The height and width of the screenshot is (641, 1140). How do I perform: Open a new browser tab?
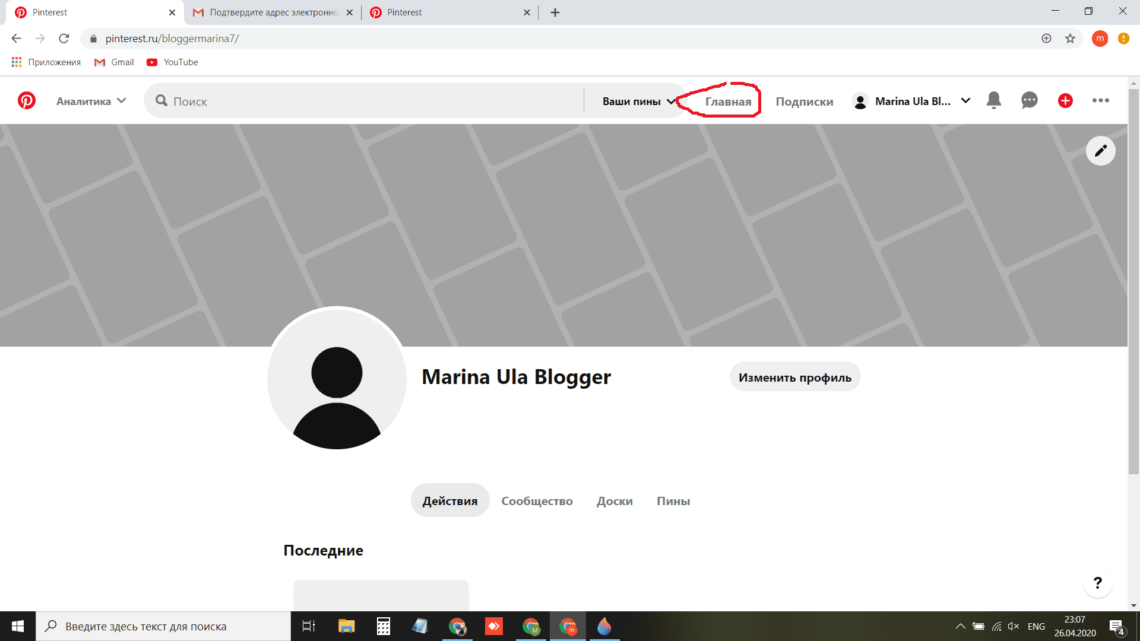pos(555,12)
